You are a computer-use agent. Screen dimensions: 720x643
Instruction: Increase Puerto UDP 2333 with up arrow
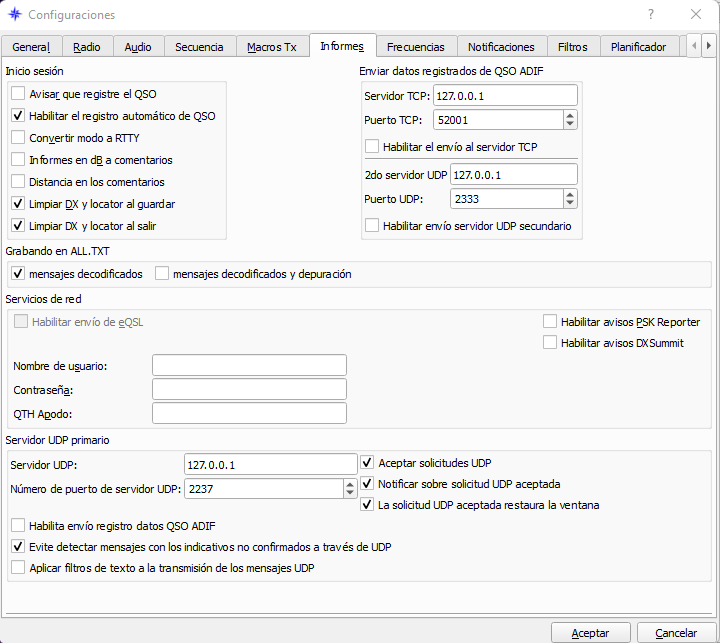point(570,195)
